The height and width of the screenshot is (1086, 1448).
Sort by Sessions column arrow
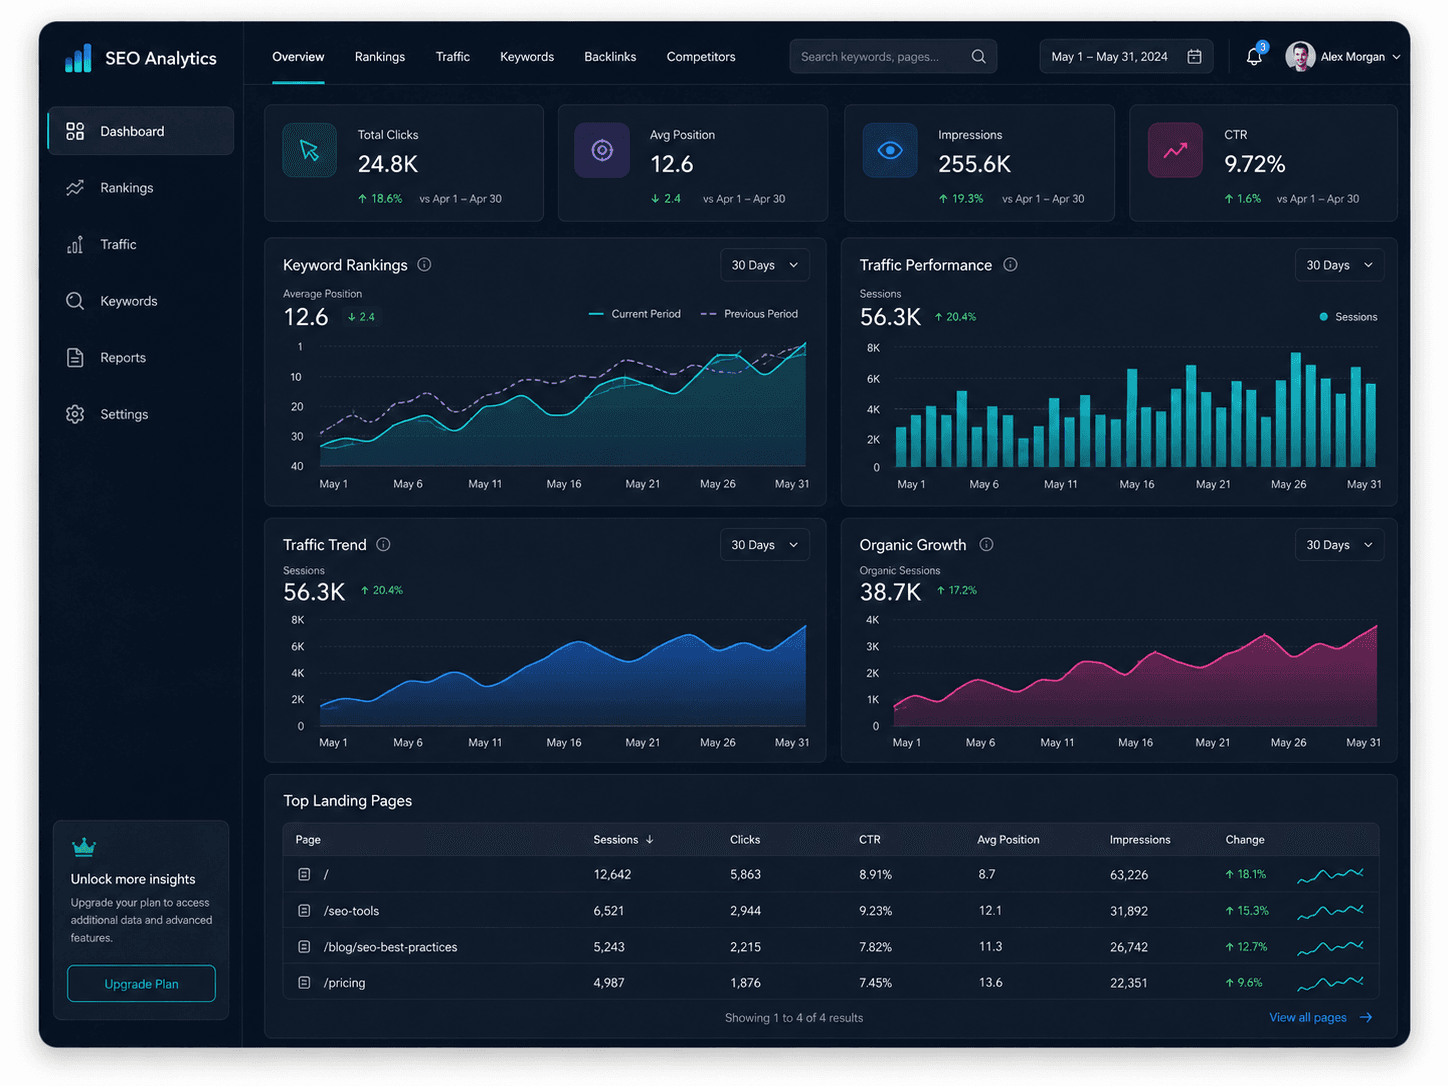coord(650,840)
